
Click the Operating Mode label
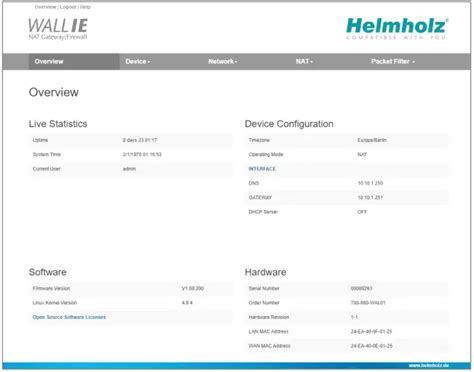[266, 155]
